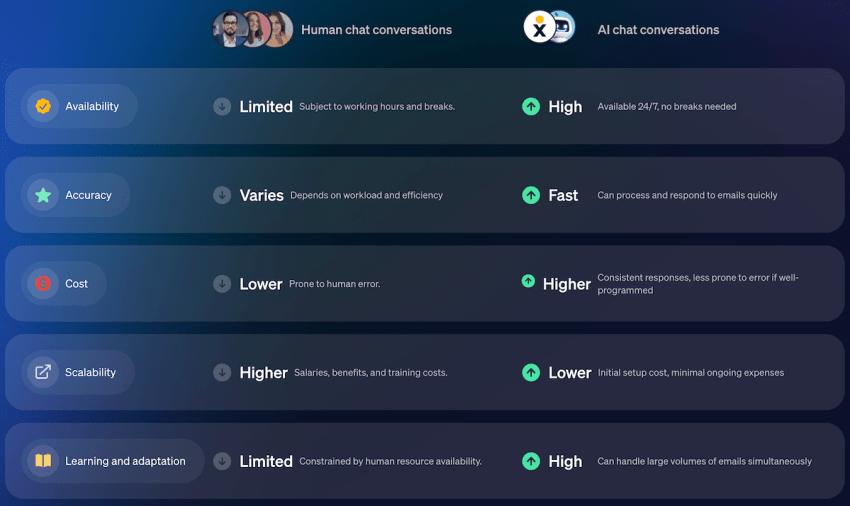Click the open book Learning and adaptation icon
This screenshot has height=506, width=850.
[43, 461]
